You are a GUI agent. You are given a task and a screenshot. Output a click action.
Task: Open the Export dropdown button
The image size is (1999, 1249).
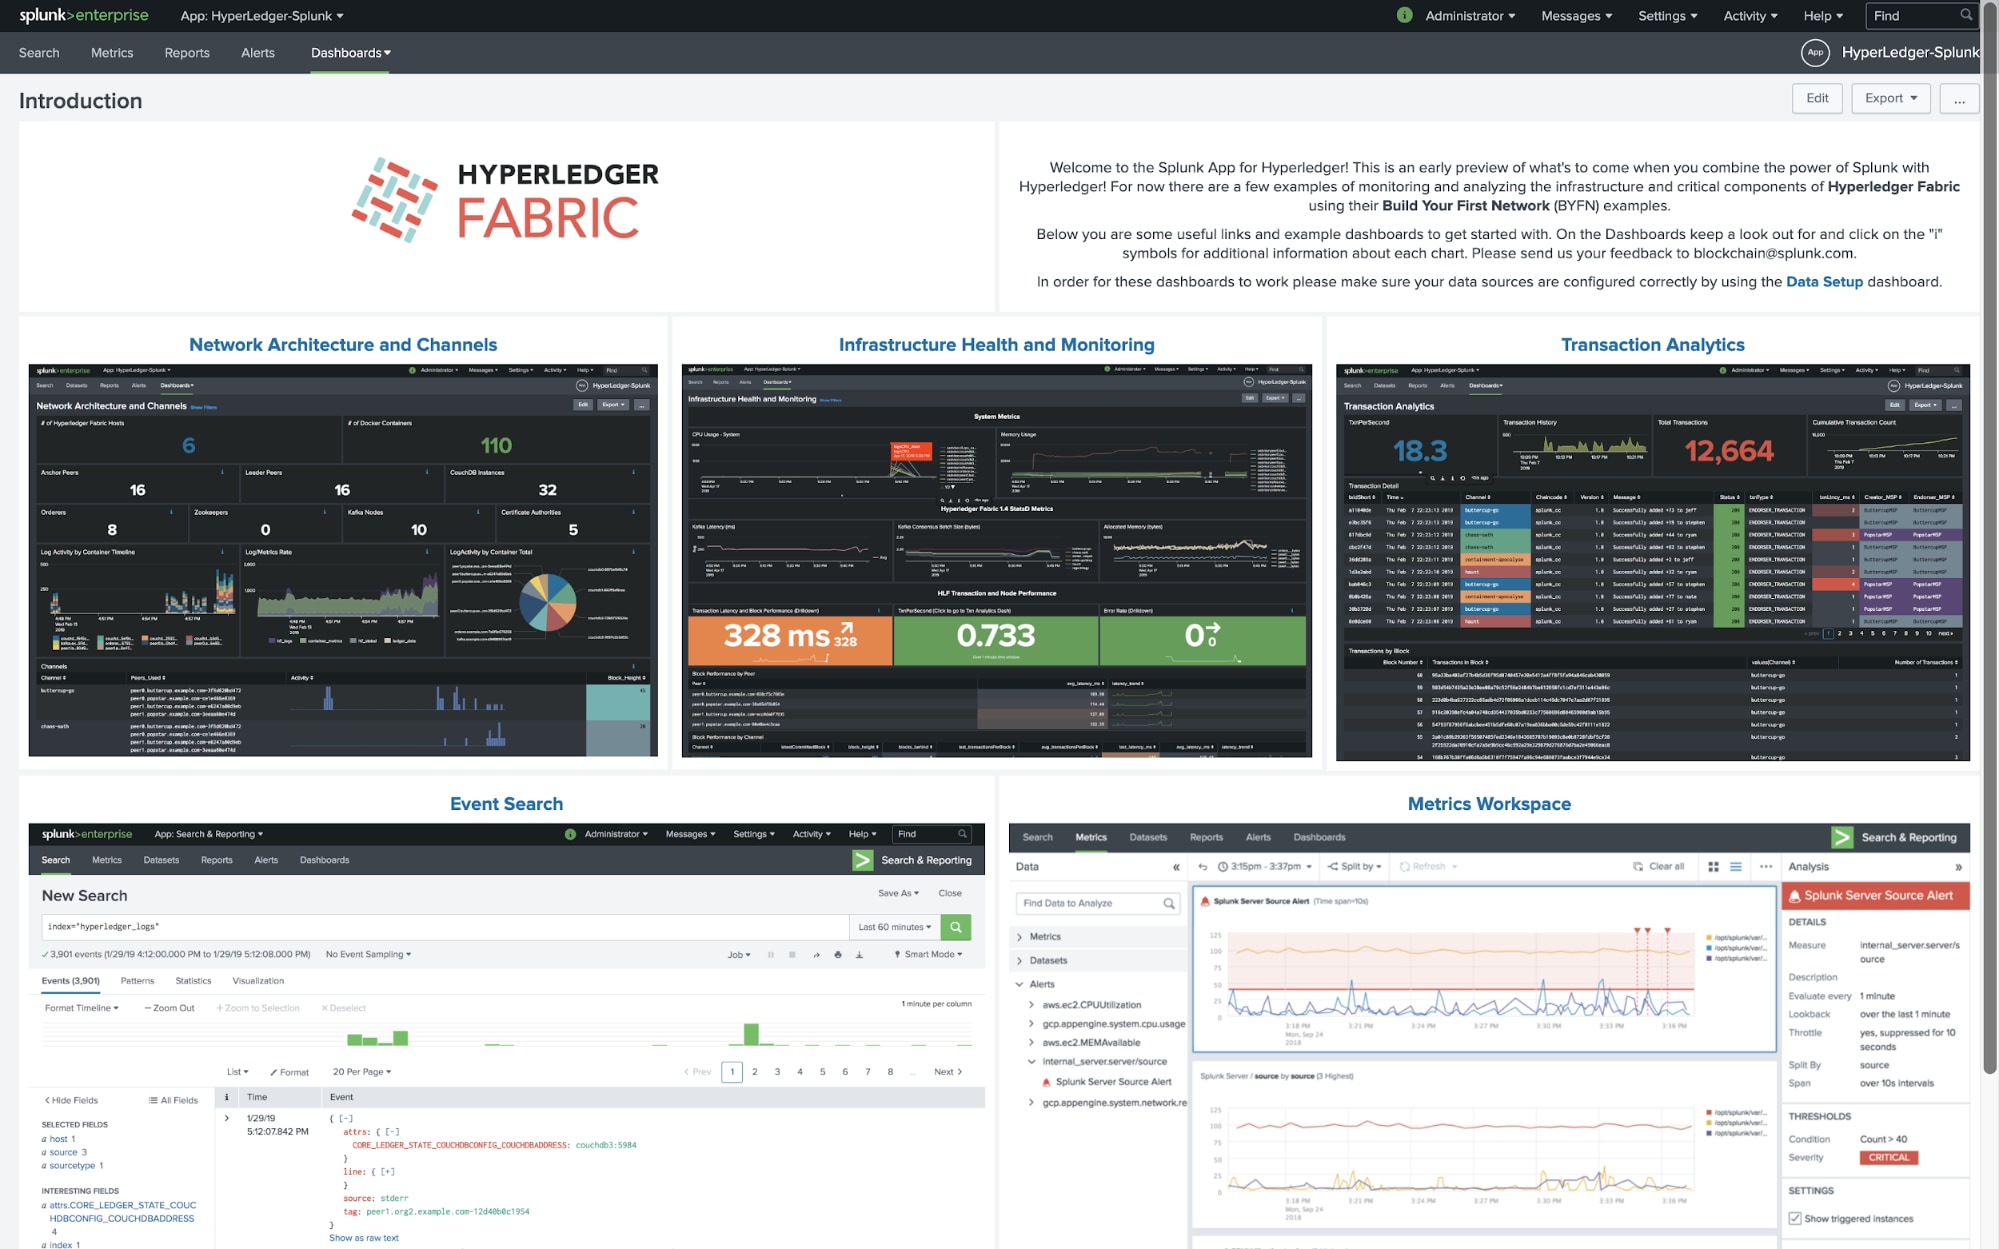click(x=1890, y=98)
